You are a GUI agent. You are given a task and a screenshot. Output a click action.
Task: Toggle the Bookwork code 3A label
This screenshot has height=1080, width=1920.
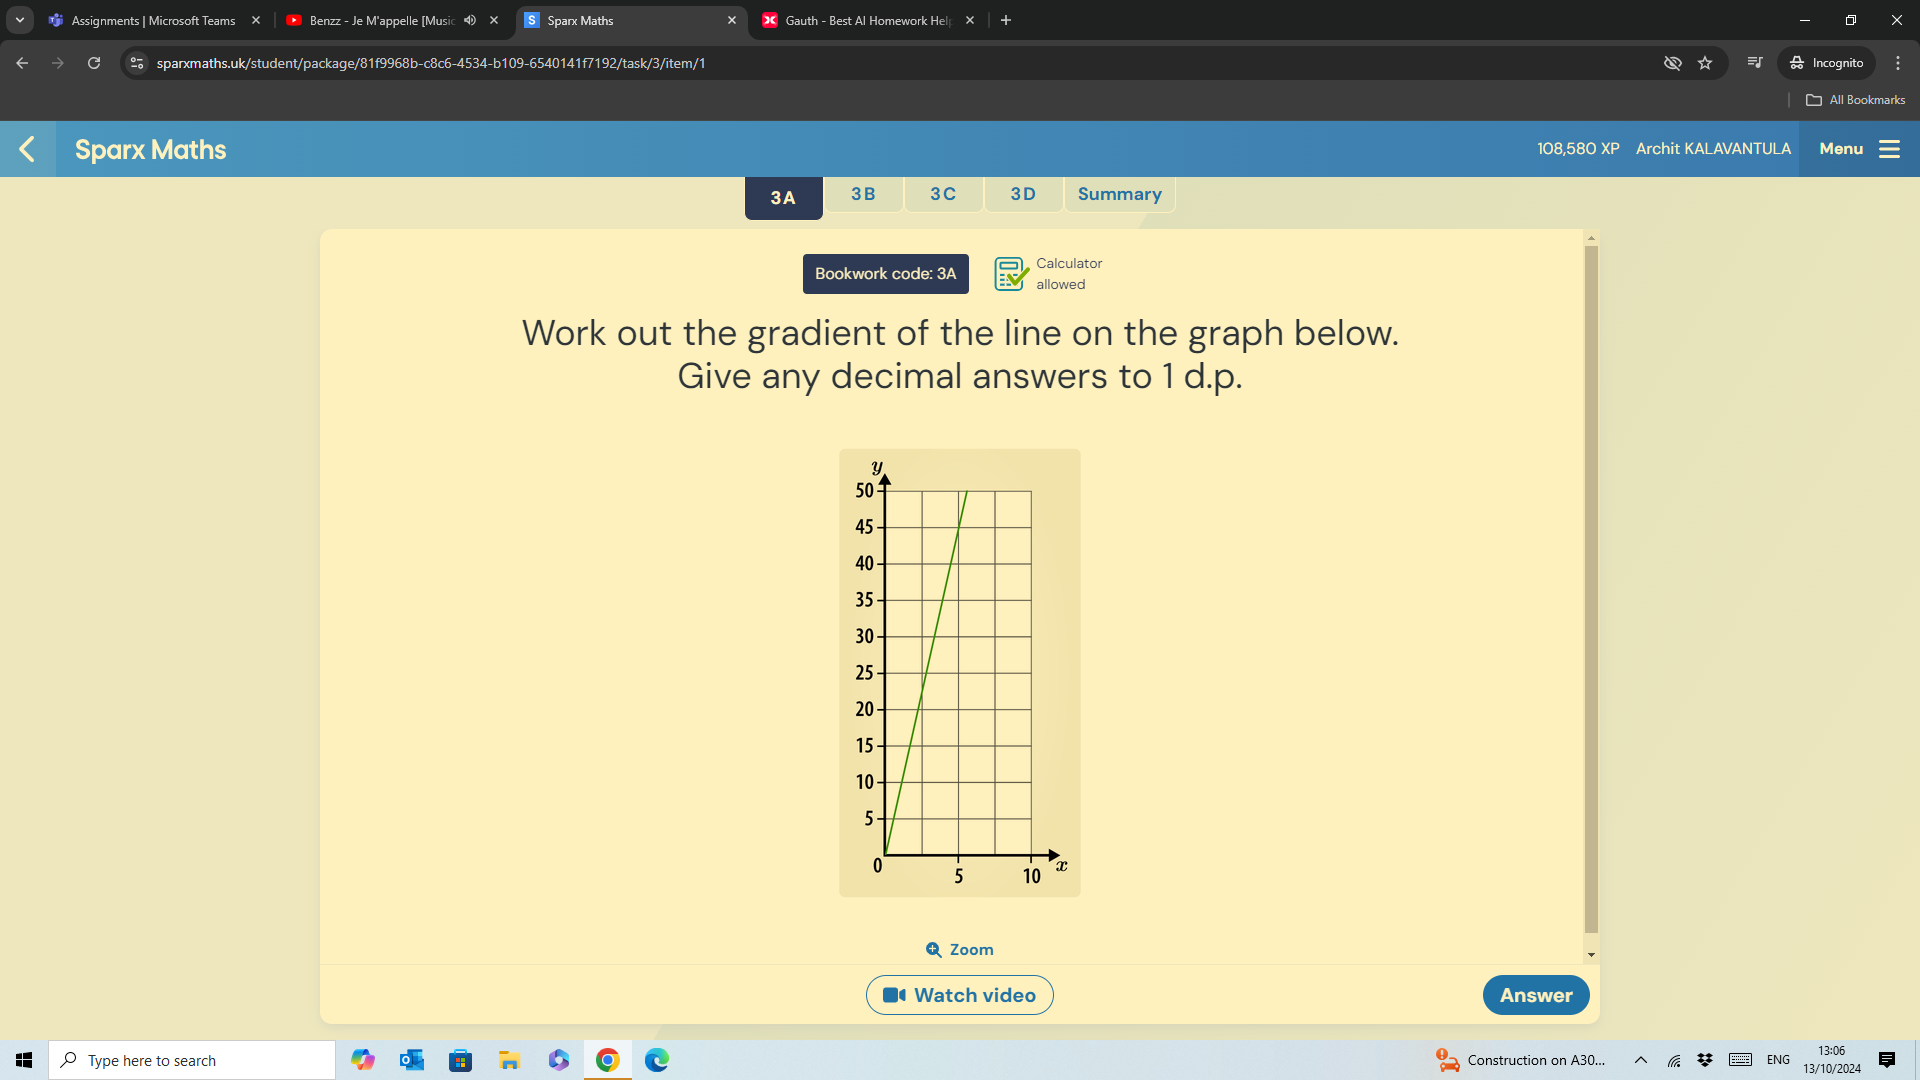[885, 273]
